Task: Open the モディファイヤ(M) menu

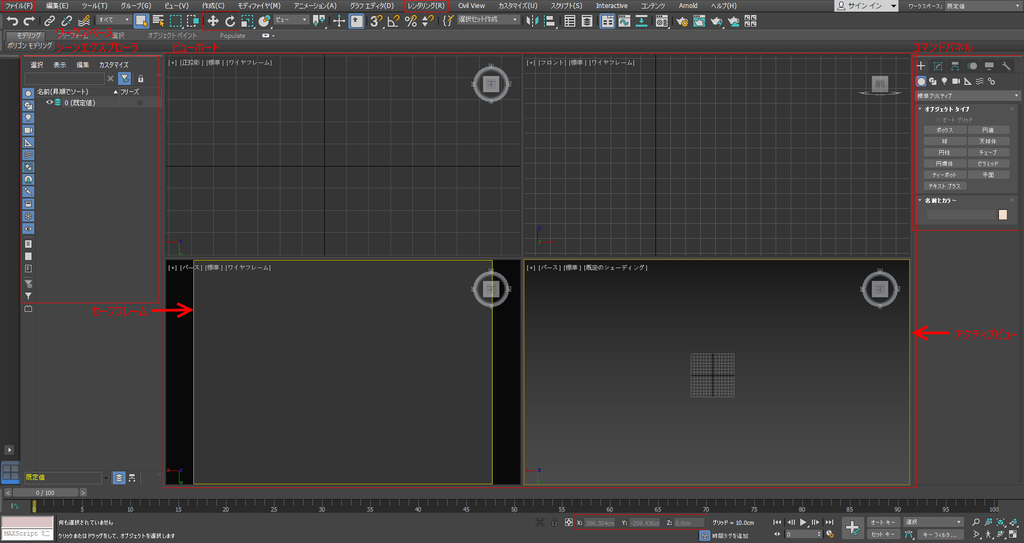Action: 259,5
